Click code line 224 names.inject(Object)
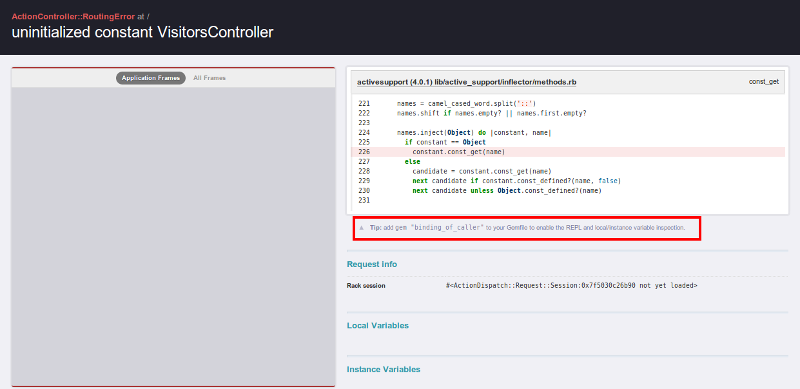 [474, 133]
